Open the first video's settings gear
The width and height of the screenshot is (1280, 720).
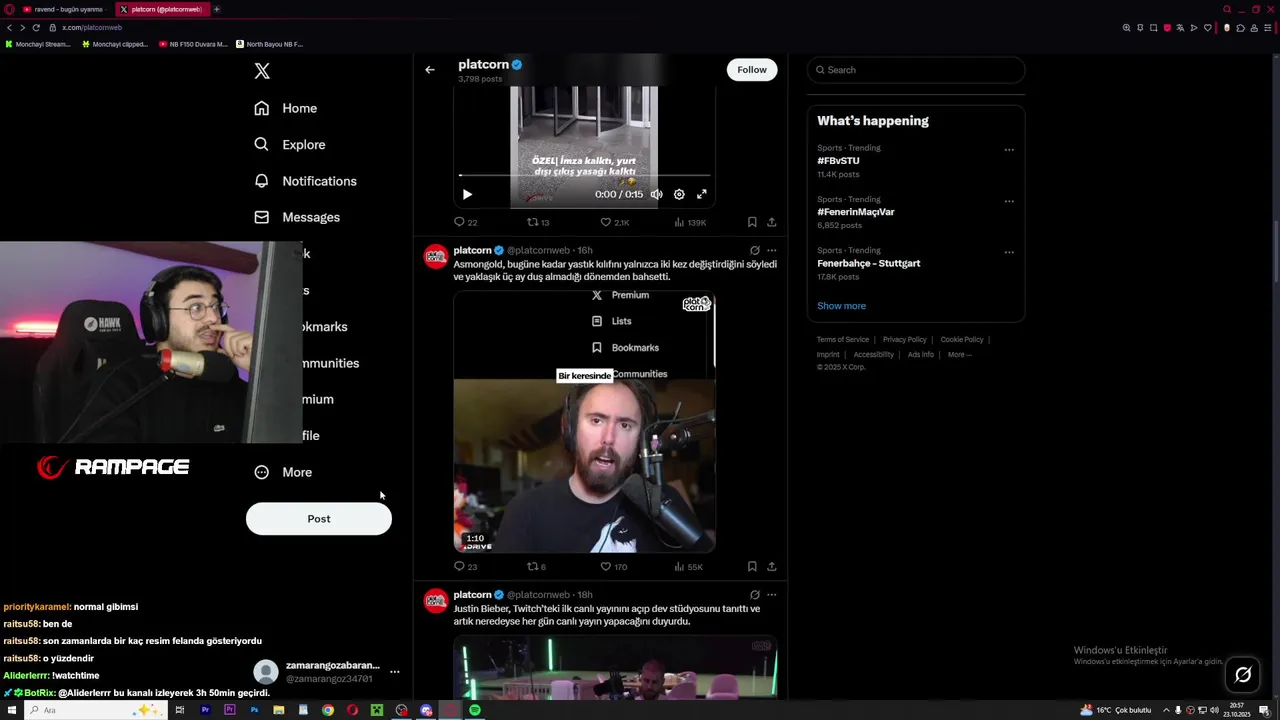[679, 194]
